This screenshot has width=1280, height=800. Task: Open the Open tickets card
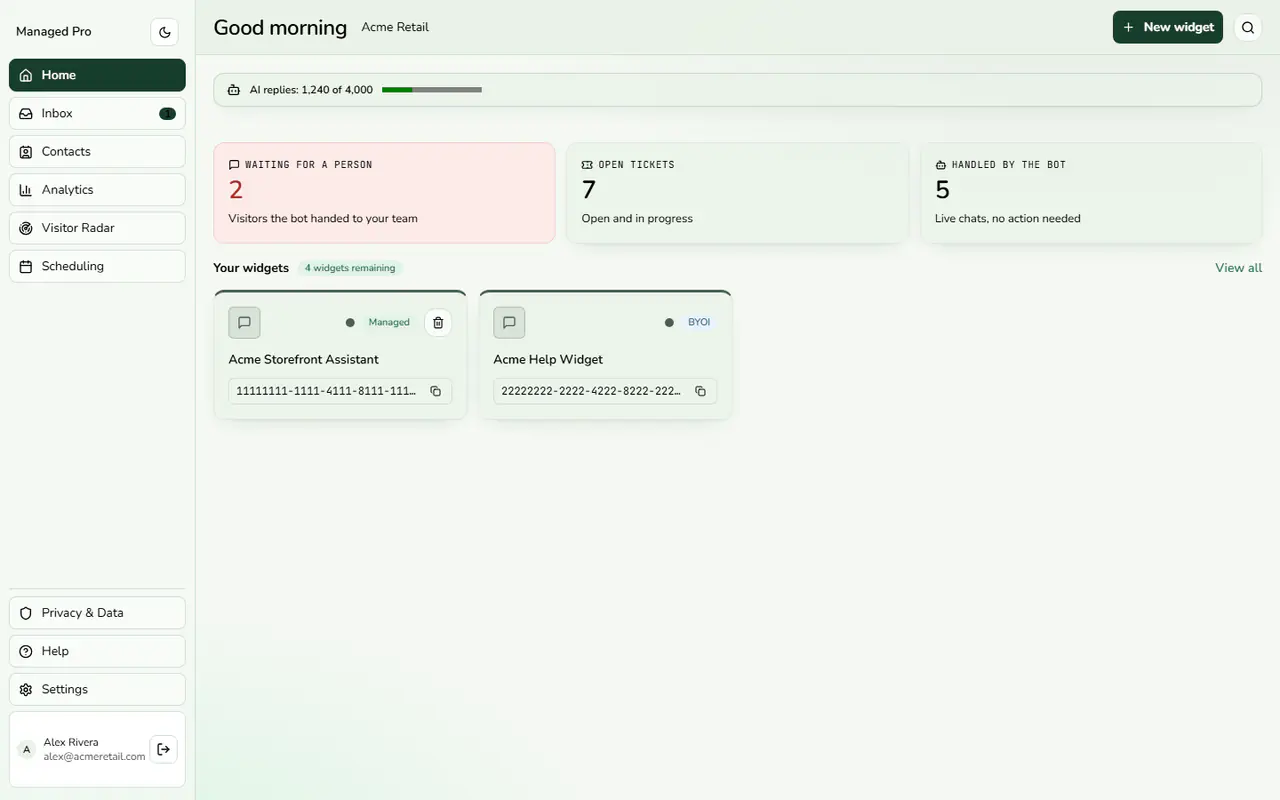tap(737, 193)
